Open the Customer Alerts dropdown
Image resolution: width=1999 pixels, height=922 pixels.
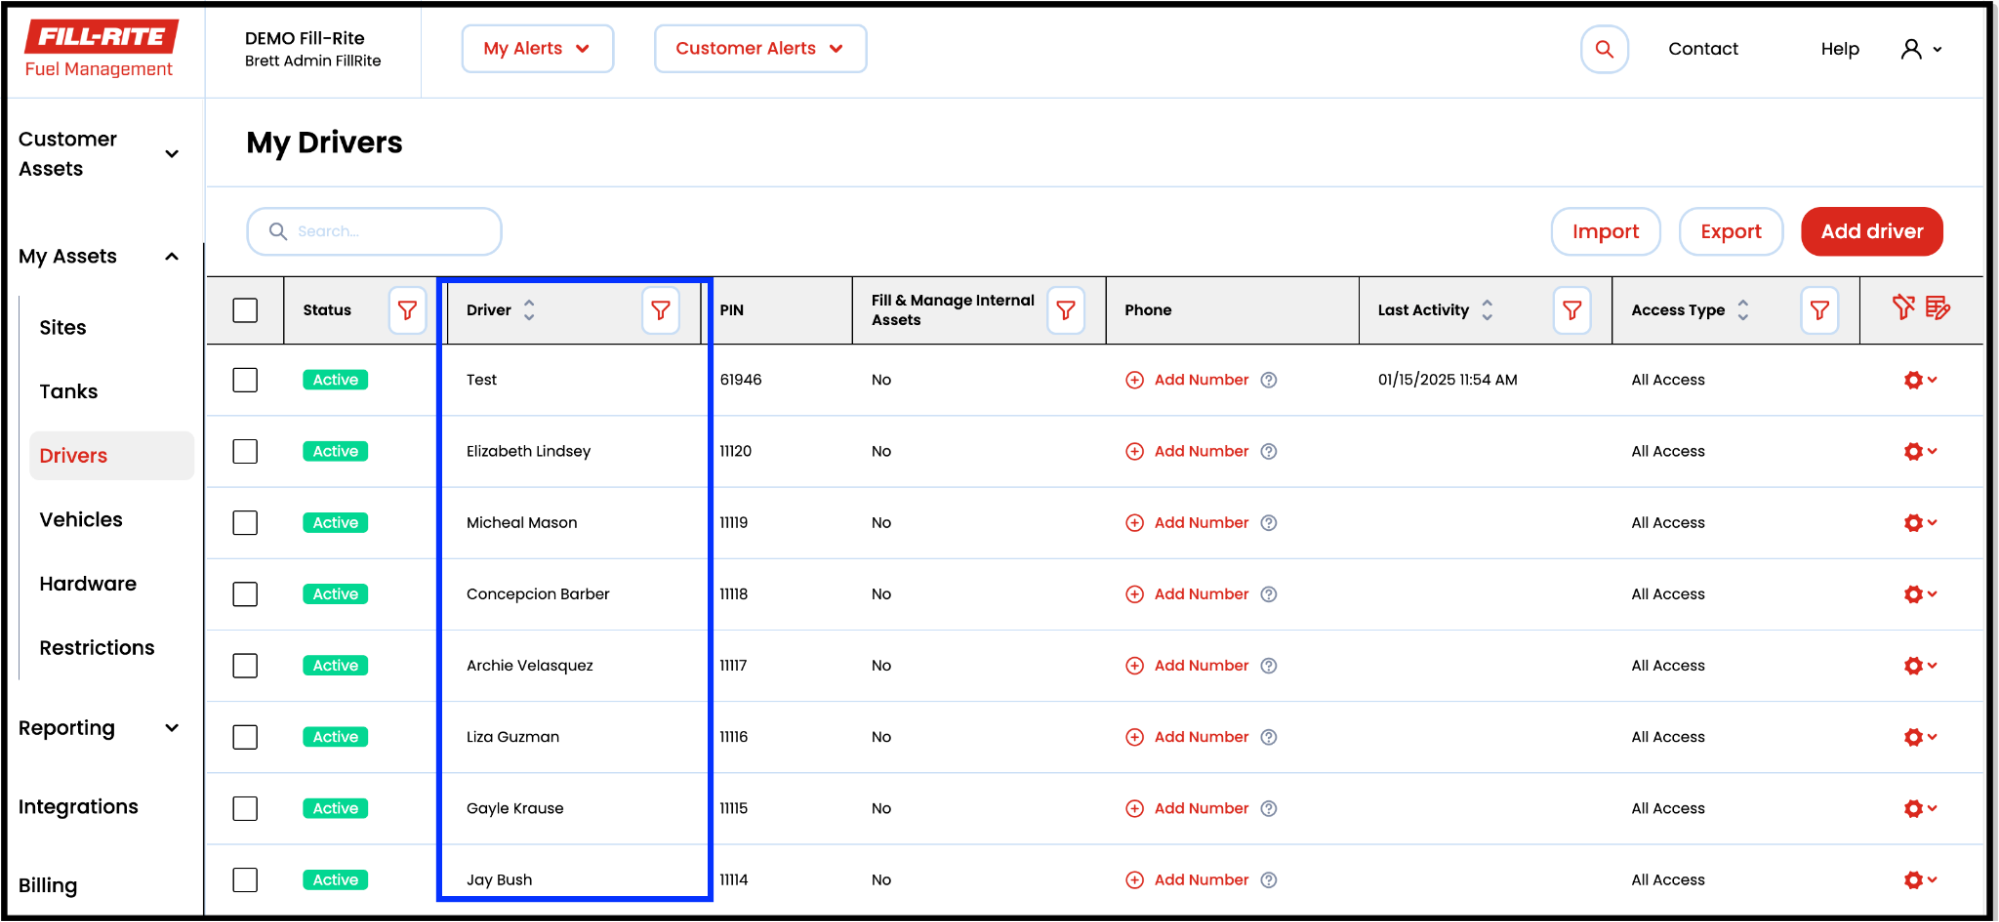[759, 49]
